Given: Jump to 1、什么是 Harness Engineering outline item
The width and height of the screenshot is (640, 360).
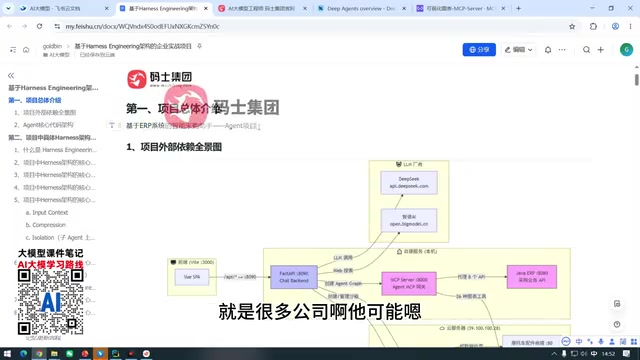Looking at the screenshot, I should pos(55,150).
